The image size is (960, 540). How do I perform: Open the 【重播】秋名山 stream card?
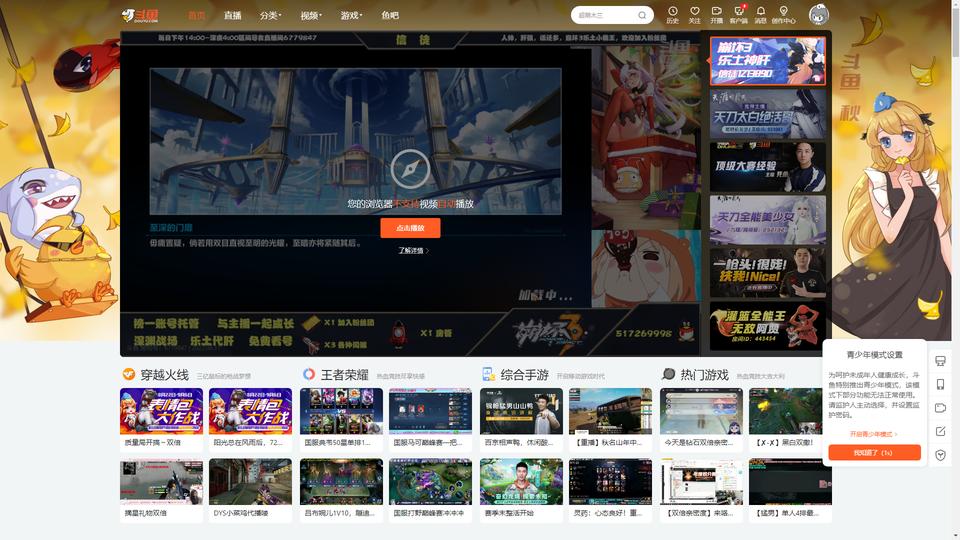pyautogui.click(x=610, y=419)
